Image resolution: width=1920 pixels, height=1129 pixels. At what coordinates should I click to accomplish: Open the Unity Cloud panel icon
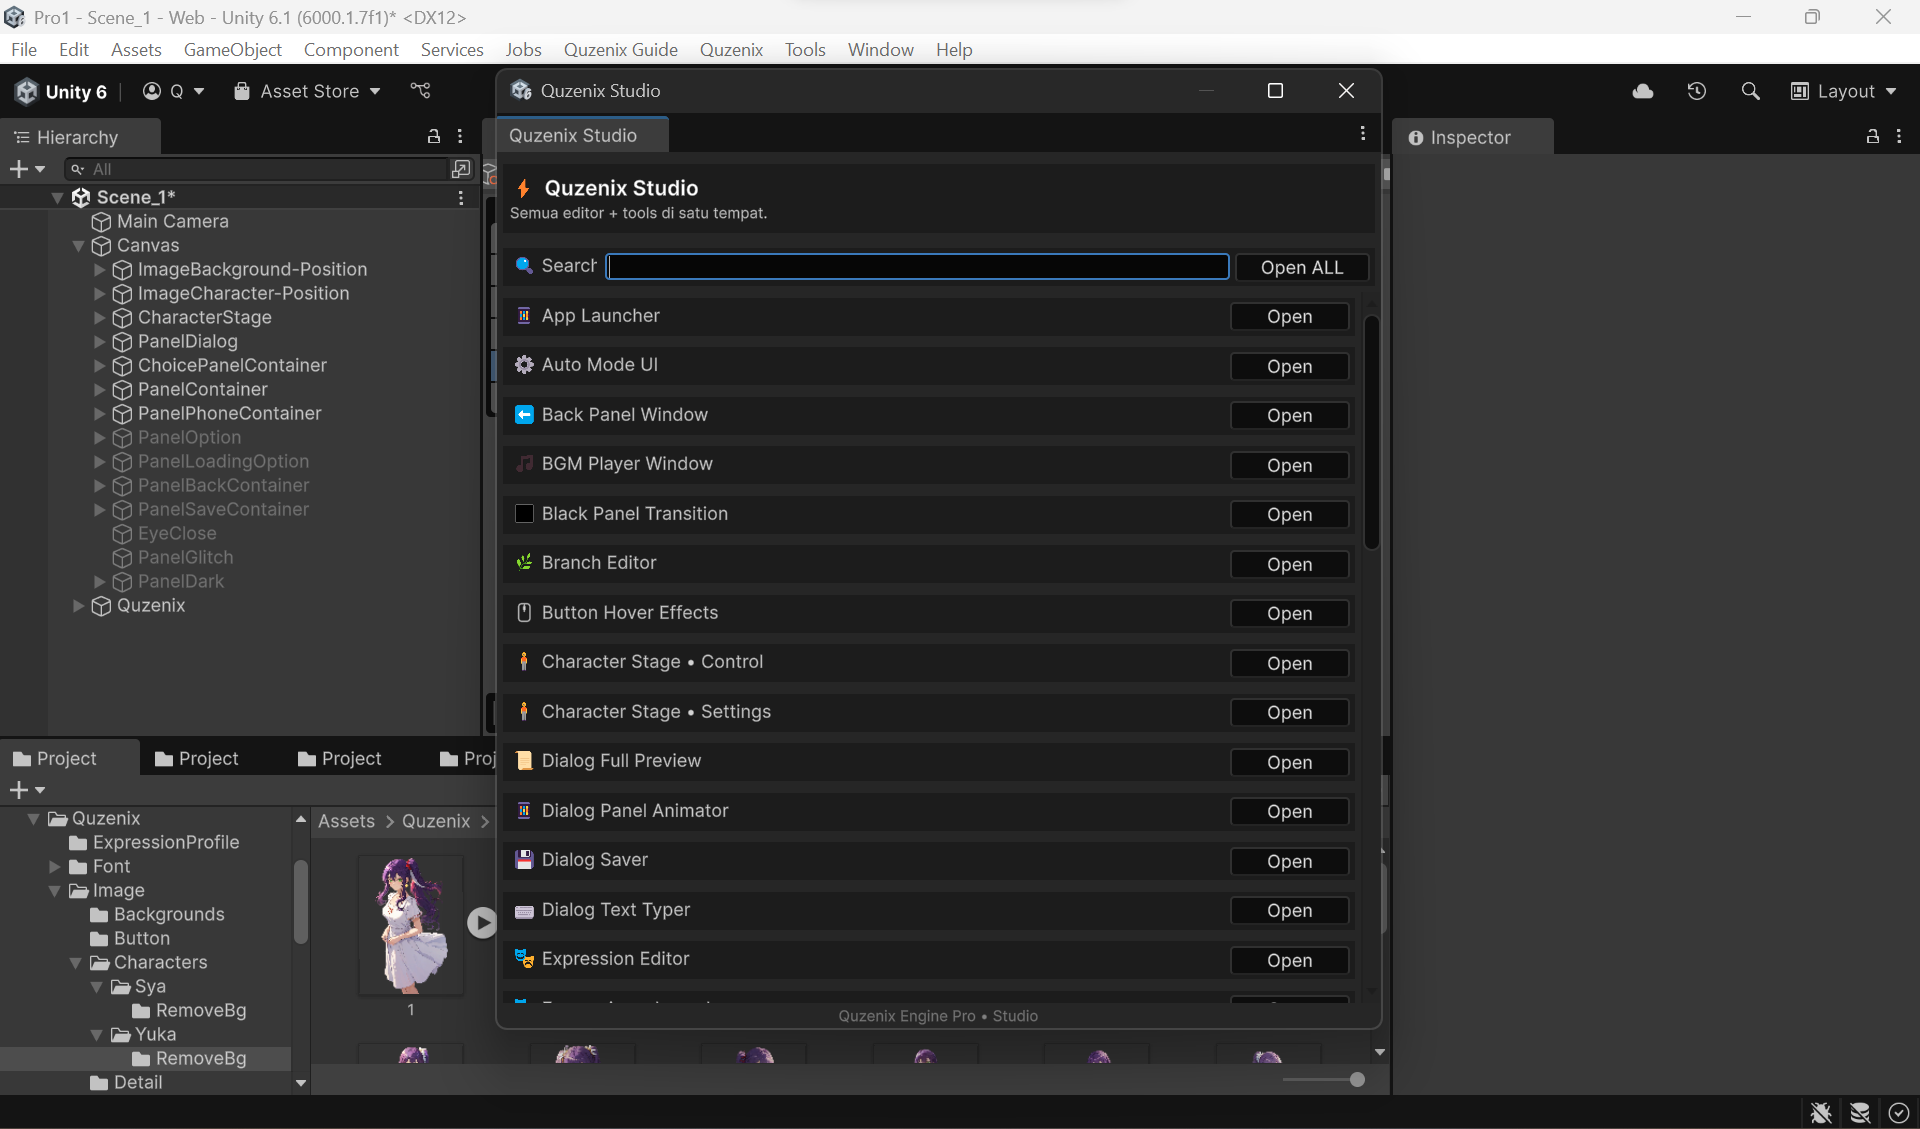pos(1643,91)
